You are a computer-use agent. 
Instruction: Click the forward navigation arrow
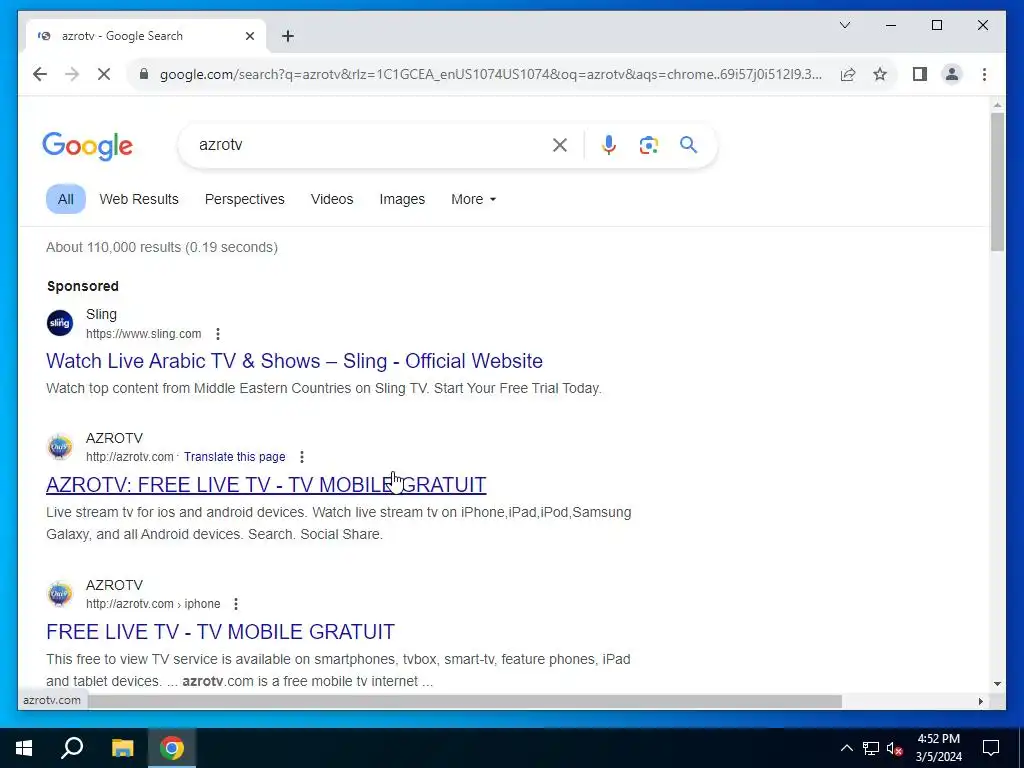(x=72, y=74)
